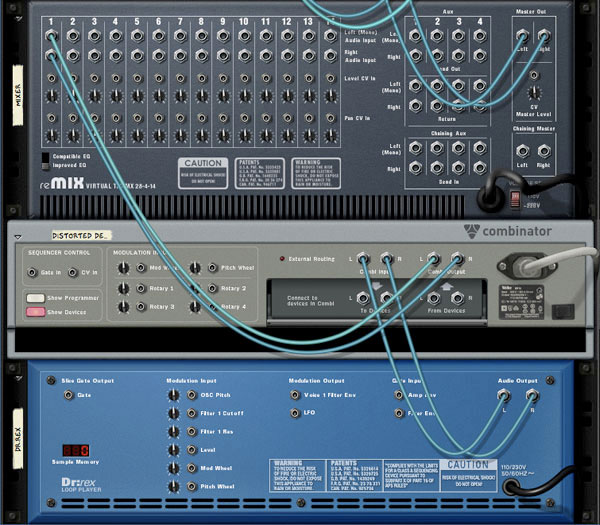600x525 pixels.
Task: Click Dr.rex Voice 1 Filter Env output jack
Action: [295, 395]
